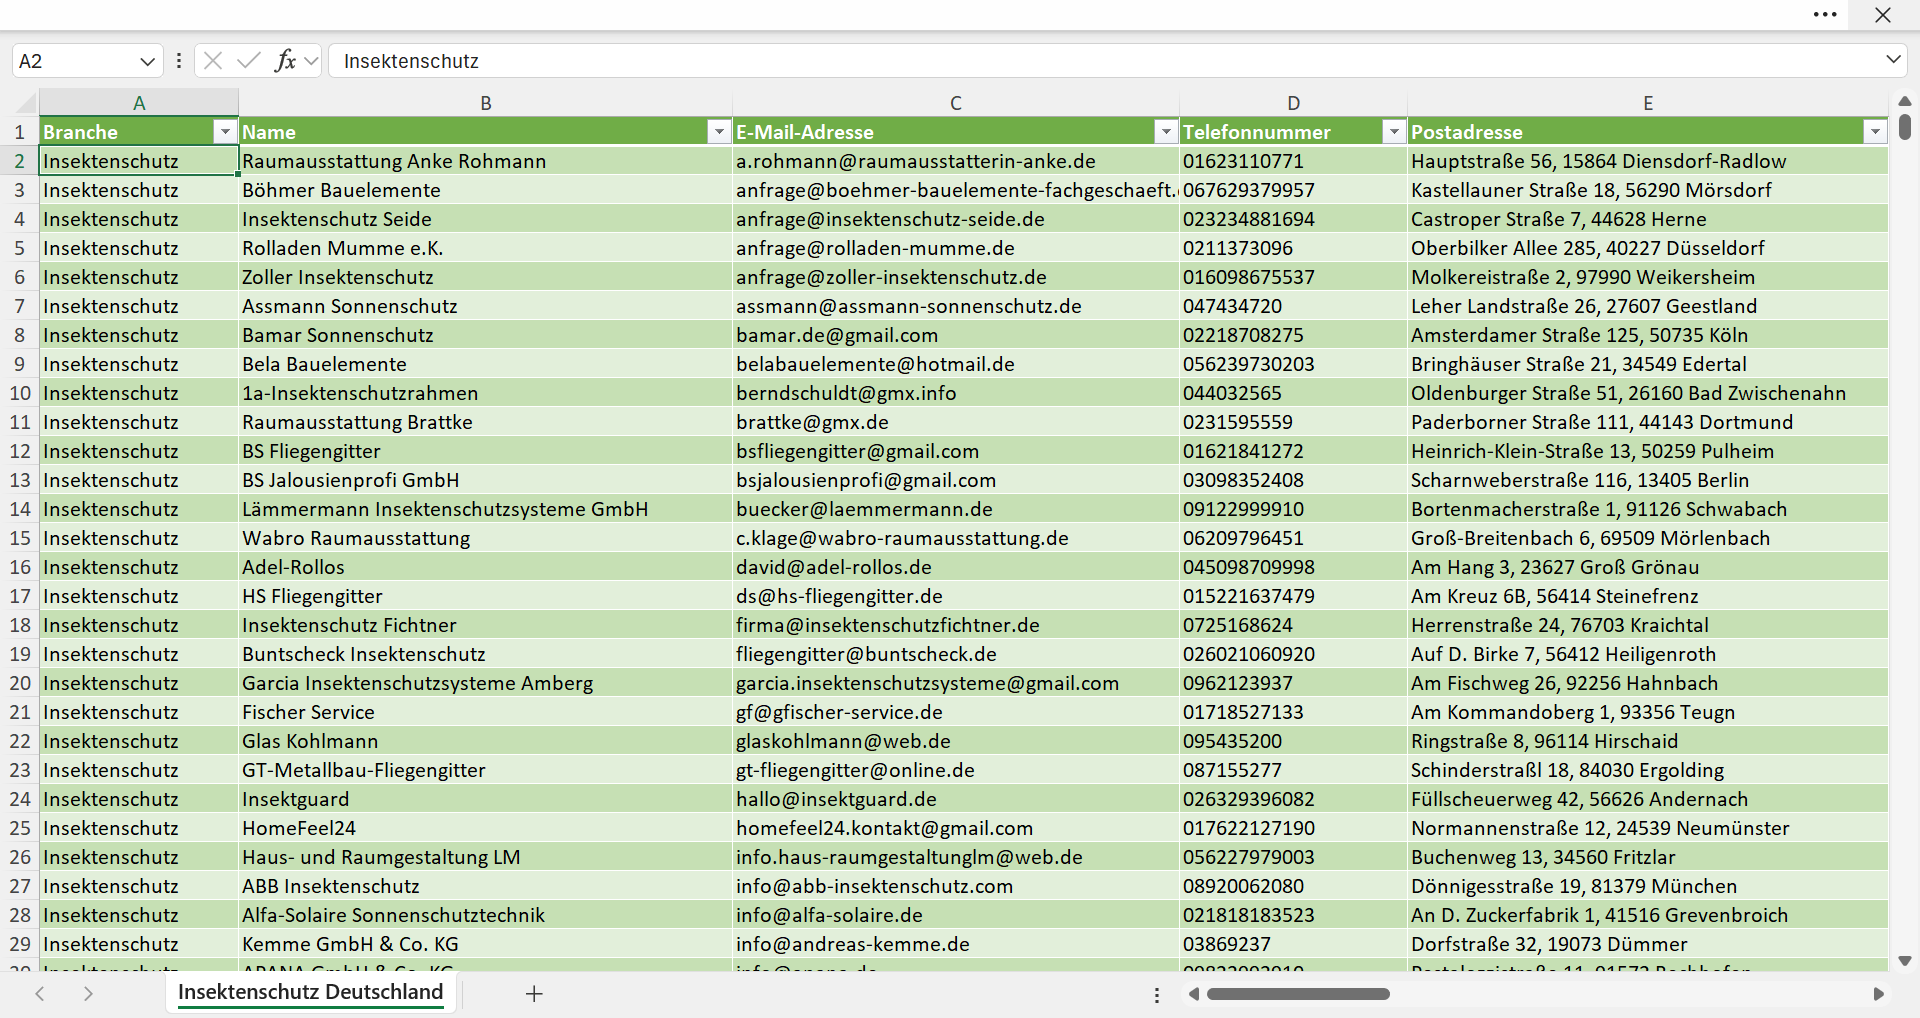Open the E-Mail-Adresse filter dropdown
1920x1018 pixels.
[1166, 131]
